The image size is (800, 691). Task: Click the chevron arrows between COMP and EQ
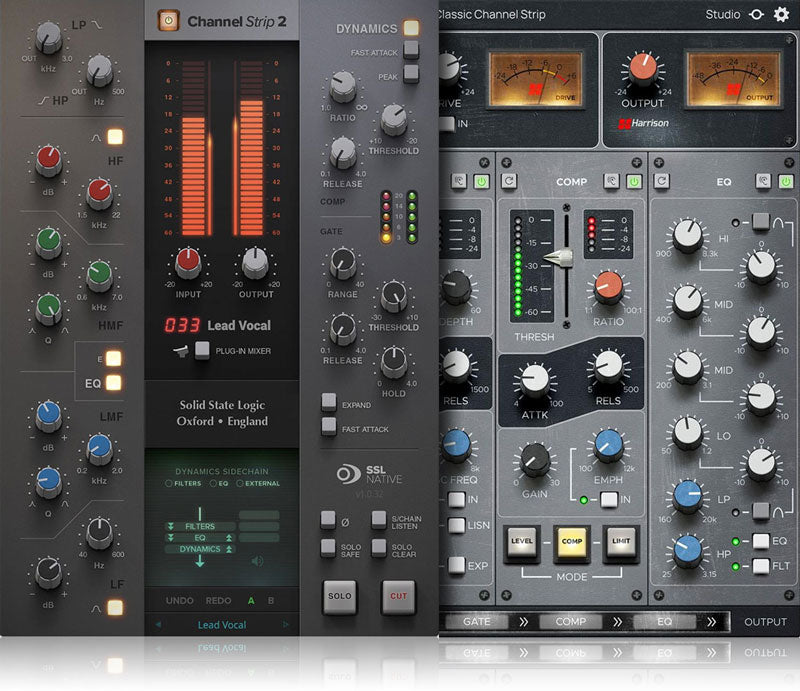pos(617,622)
